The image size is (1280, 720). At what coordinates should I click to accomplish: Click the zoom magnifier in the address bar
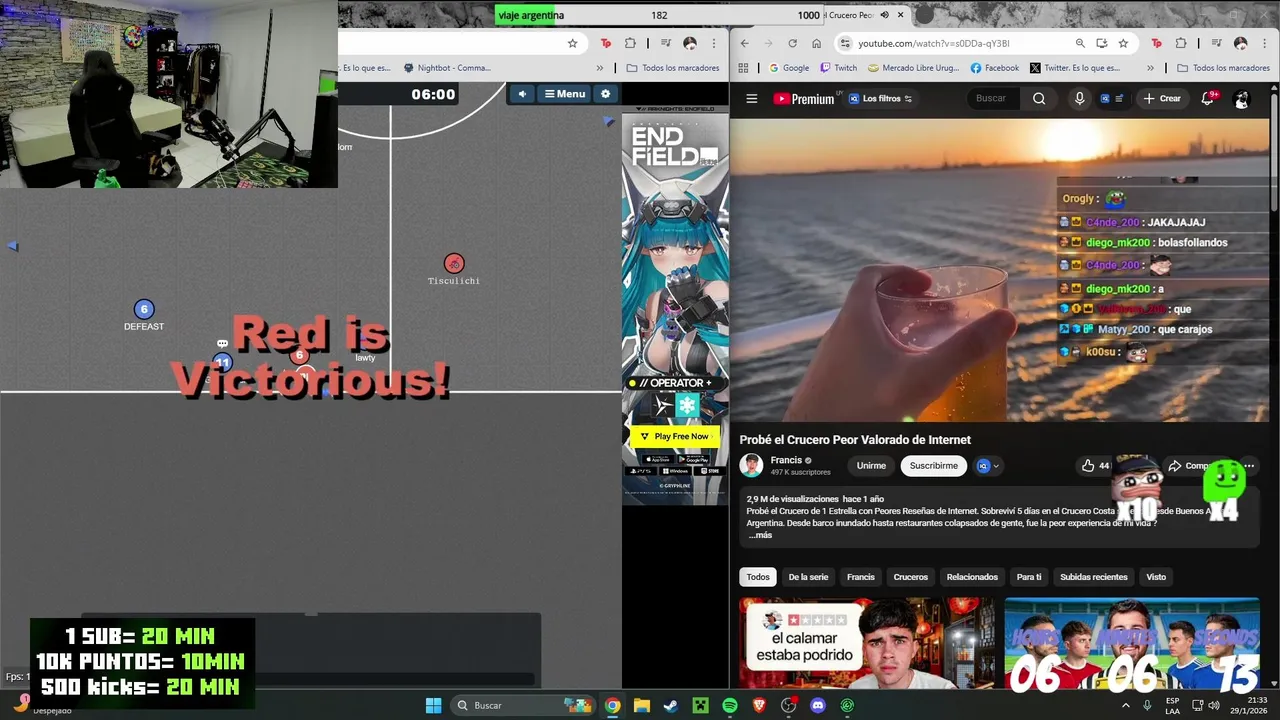(x=1080, y=43)
